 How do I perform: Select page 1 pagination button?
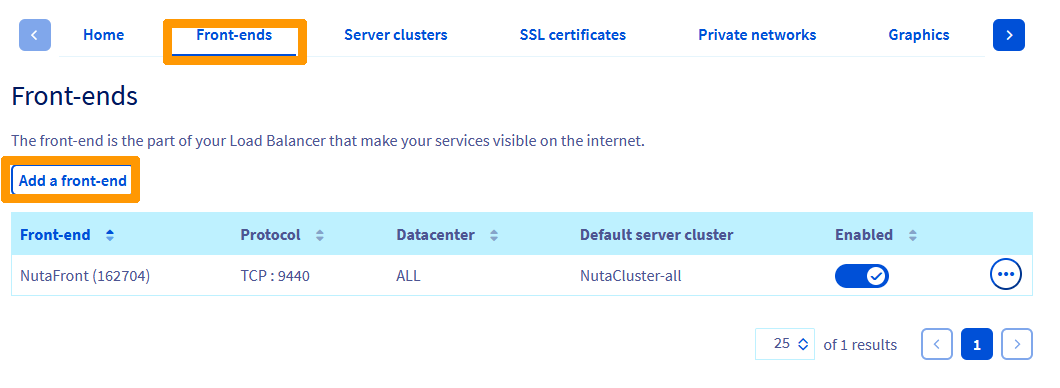point(976,344)
